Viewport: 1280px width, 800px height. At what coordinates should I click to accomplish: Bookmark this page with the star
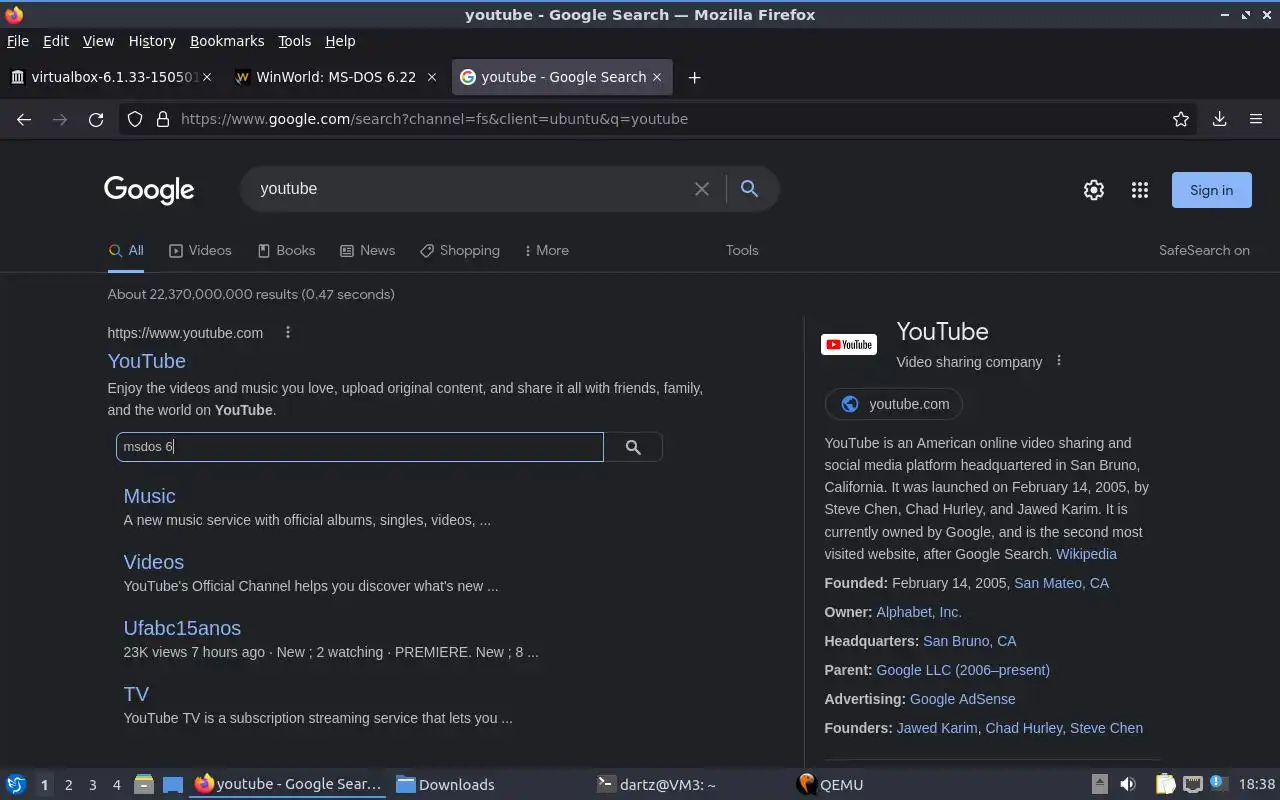coord(1181,119)
